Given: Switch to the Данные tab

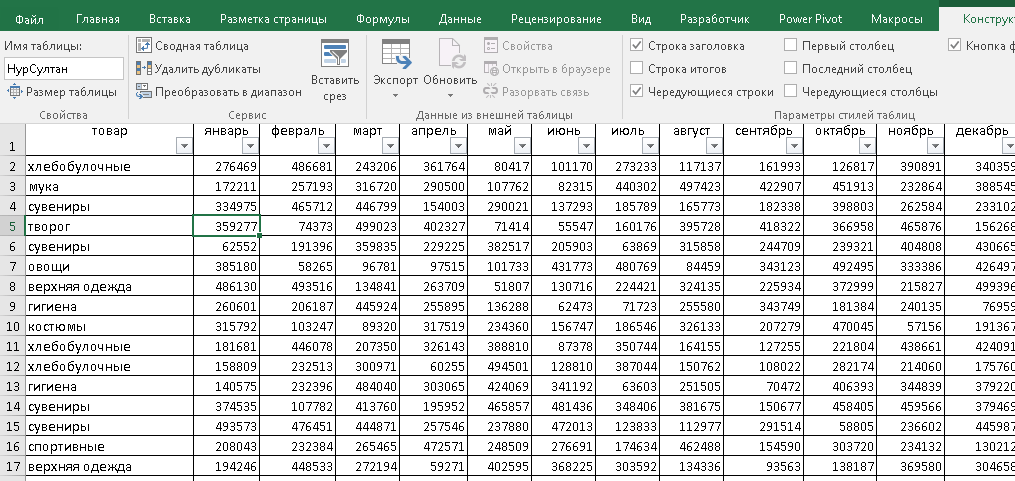Looking at the screenshot, I should pos(460,19).
